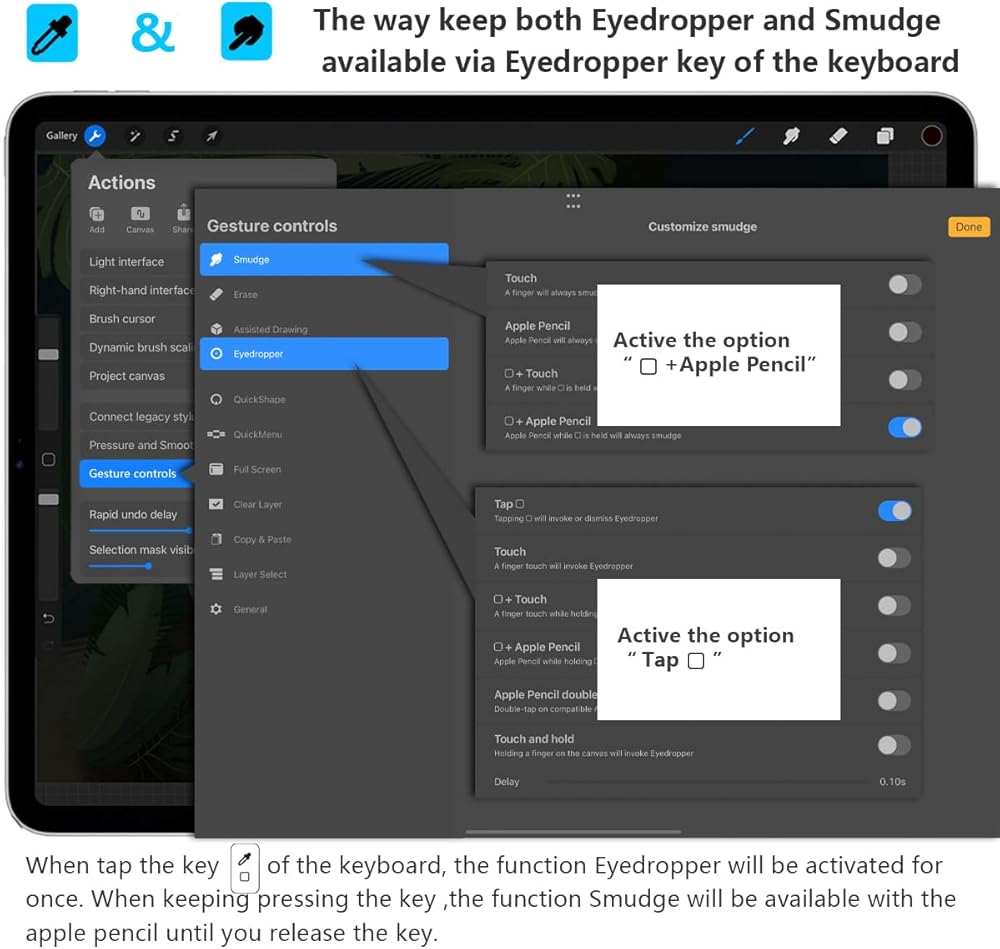Go back to Gallery

coord(61,136)
